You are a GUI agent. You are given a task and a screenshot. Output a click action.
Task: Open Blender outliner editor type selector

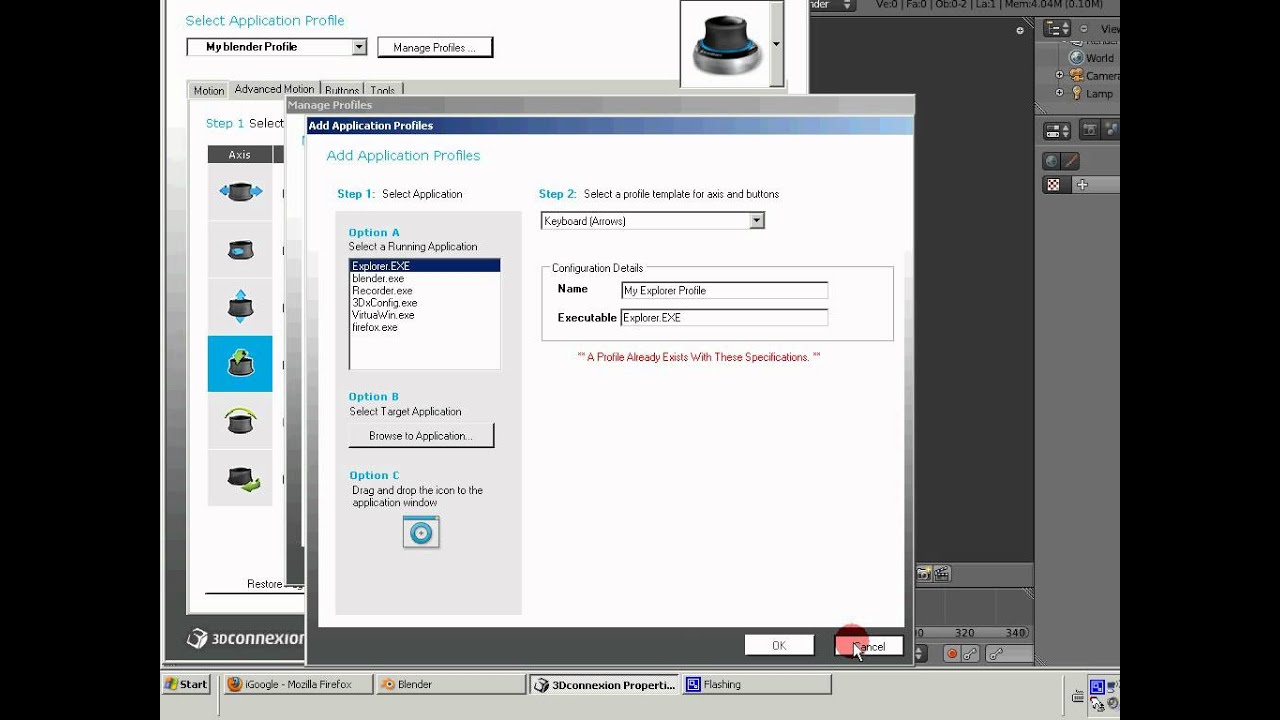pyautogui.click(x=1057, y=29)
